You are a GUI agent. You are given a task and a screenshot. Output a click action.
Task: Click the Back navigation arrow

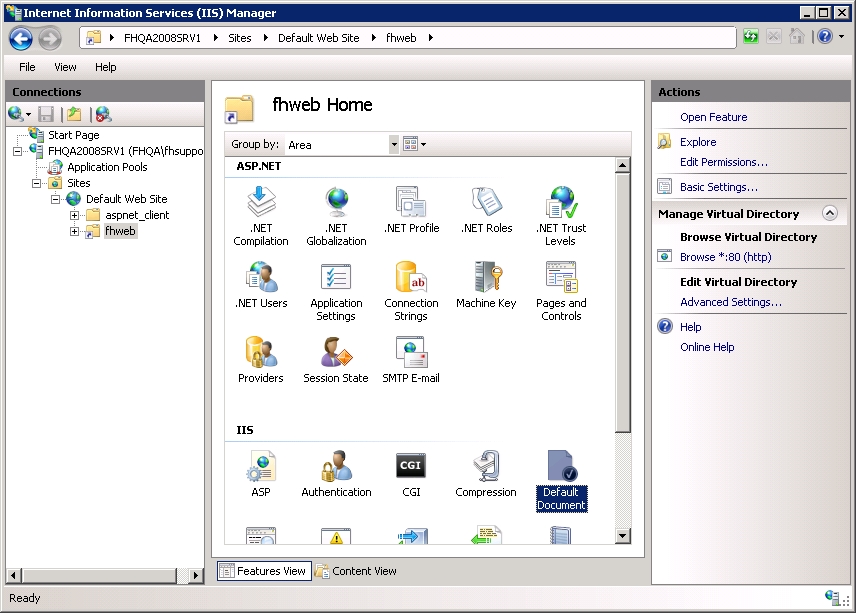pyautogui.click(x=21, y=39)
